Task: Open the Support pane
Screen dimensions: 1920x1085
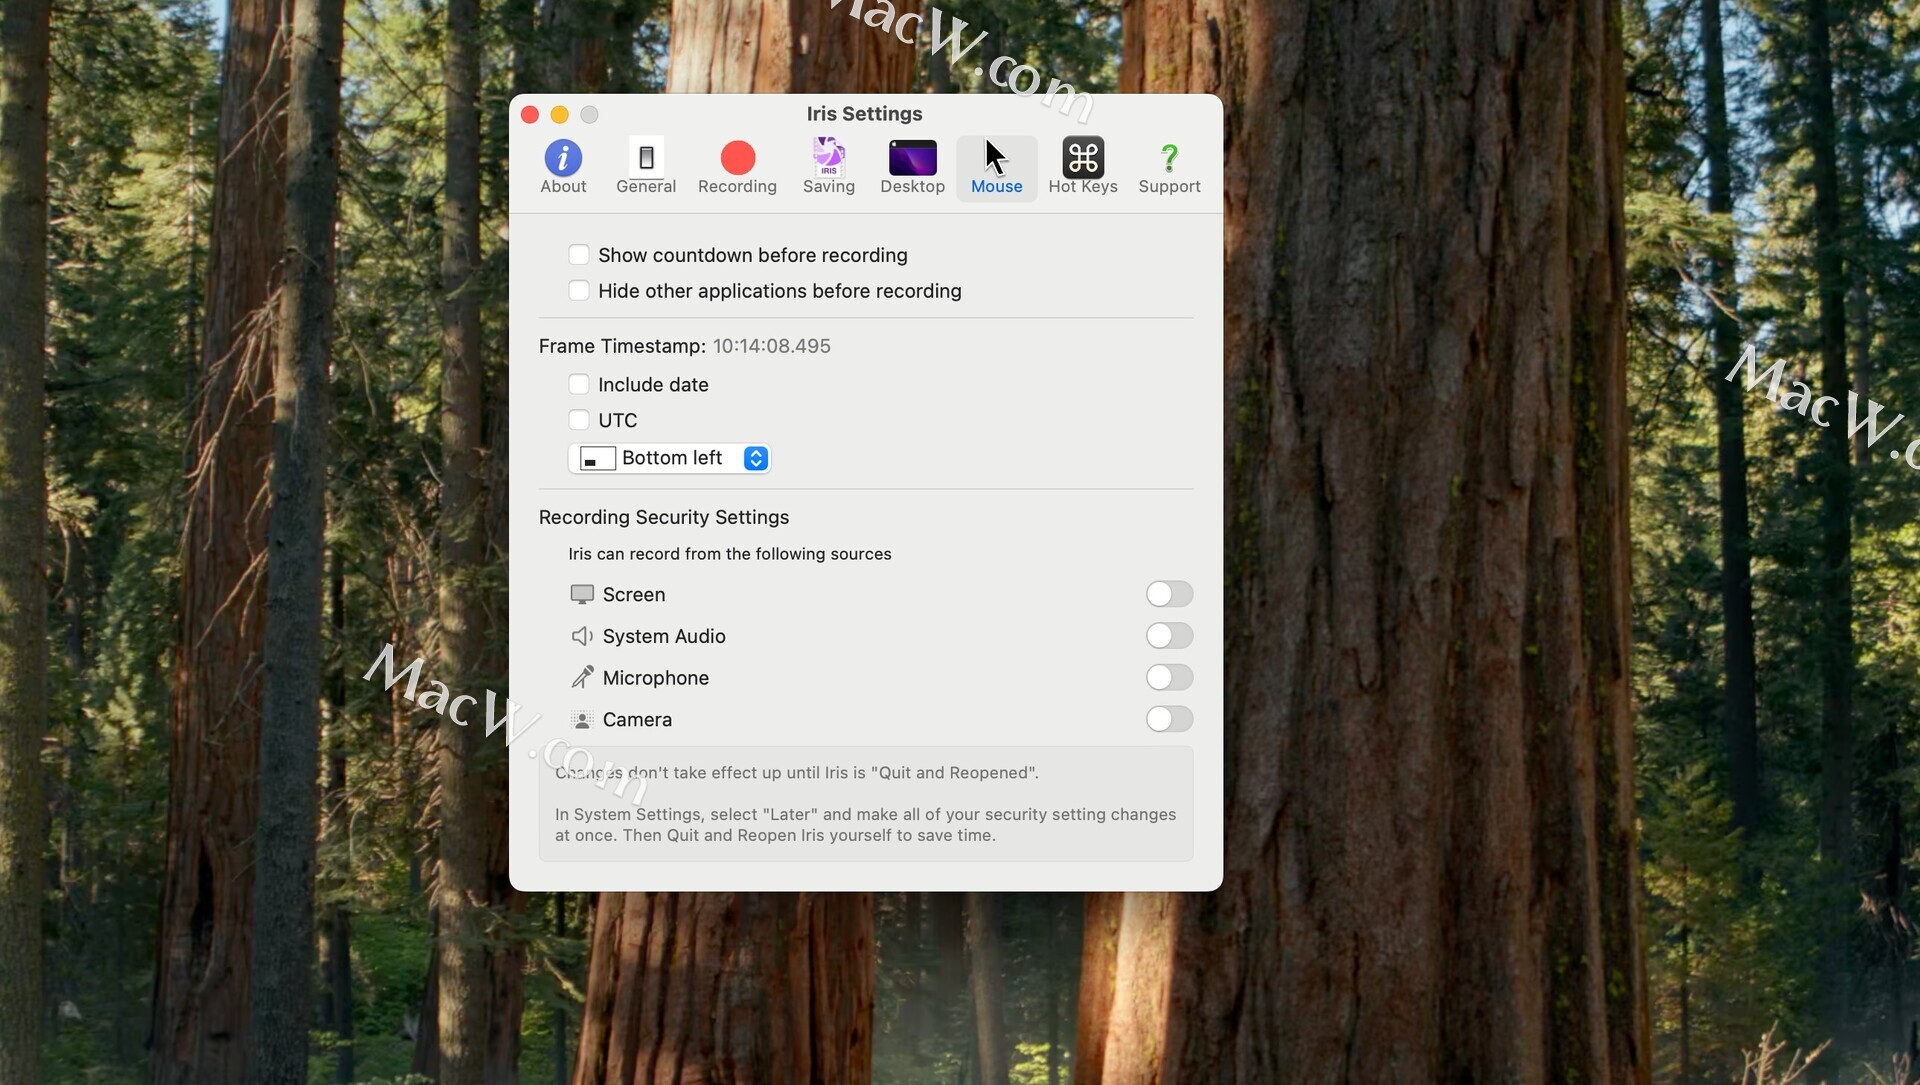Action: (1169, 167)
